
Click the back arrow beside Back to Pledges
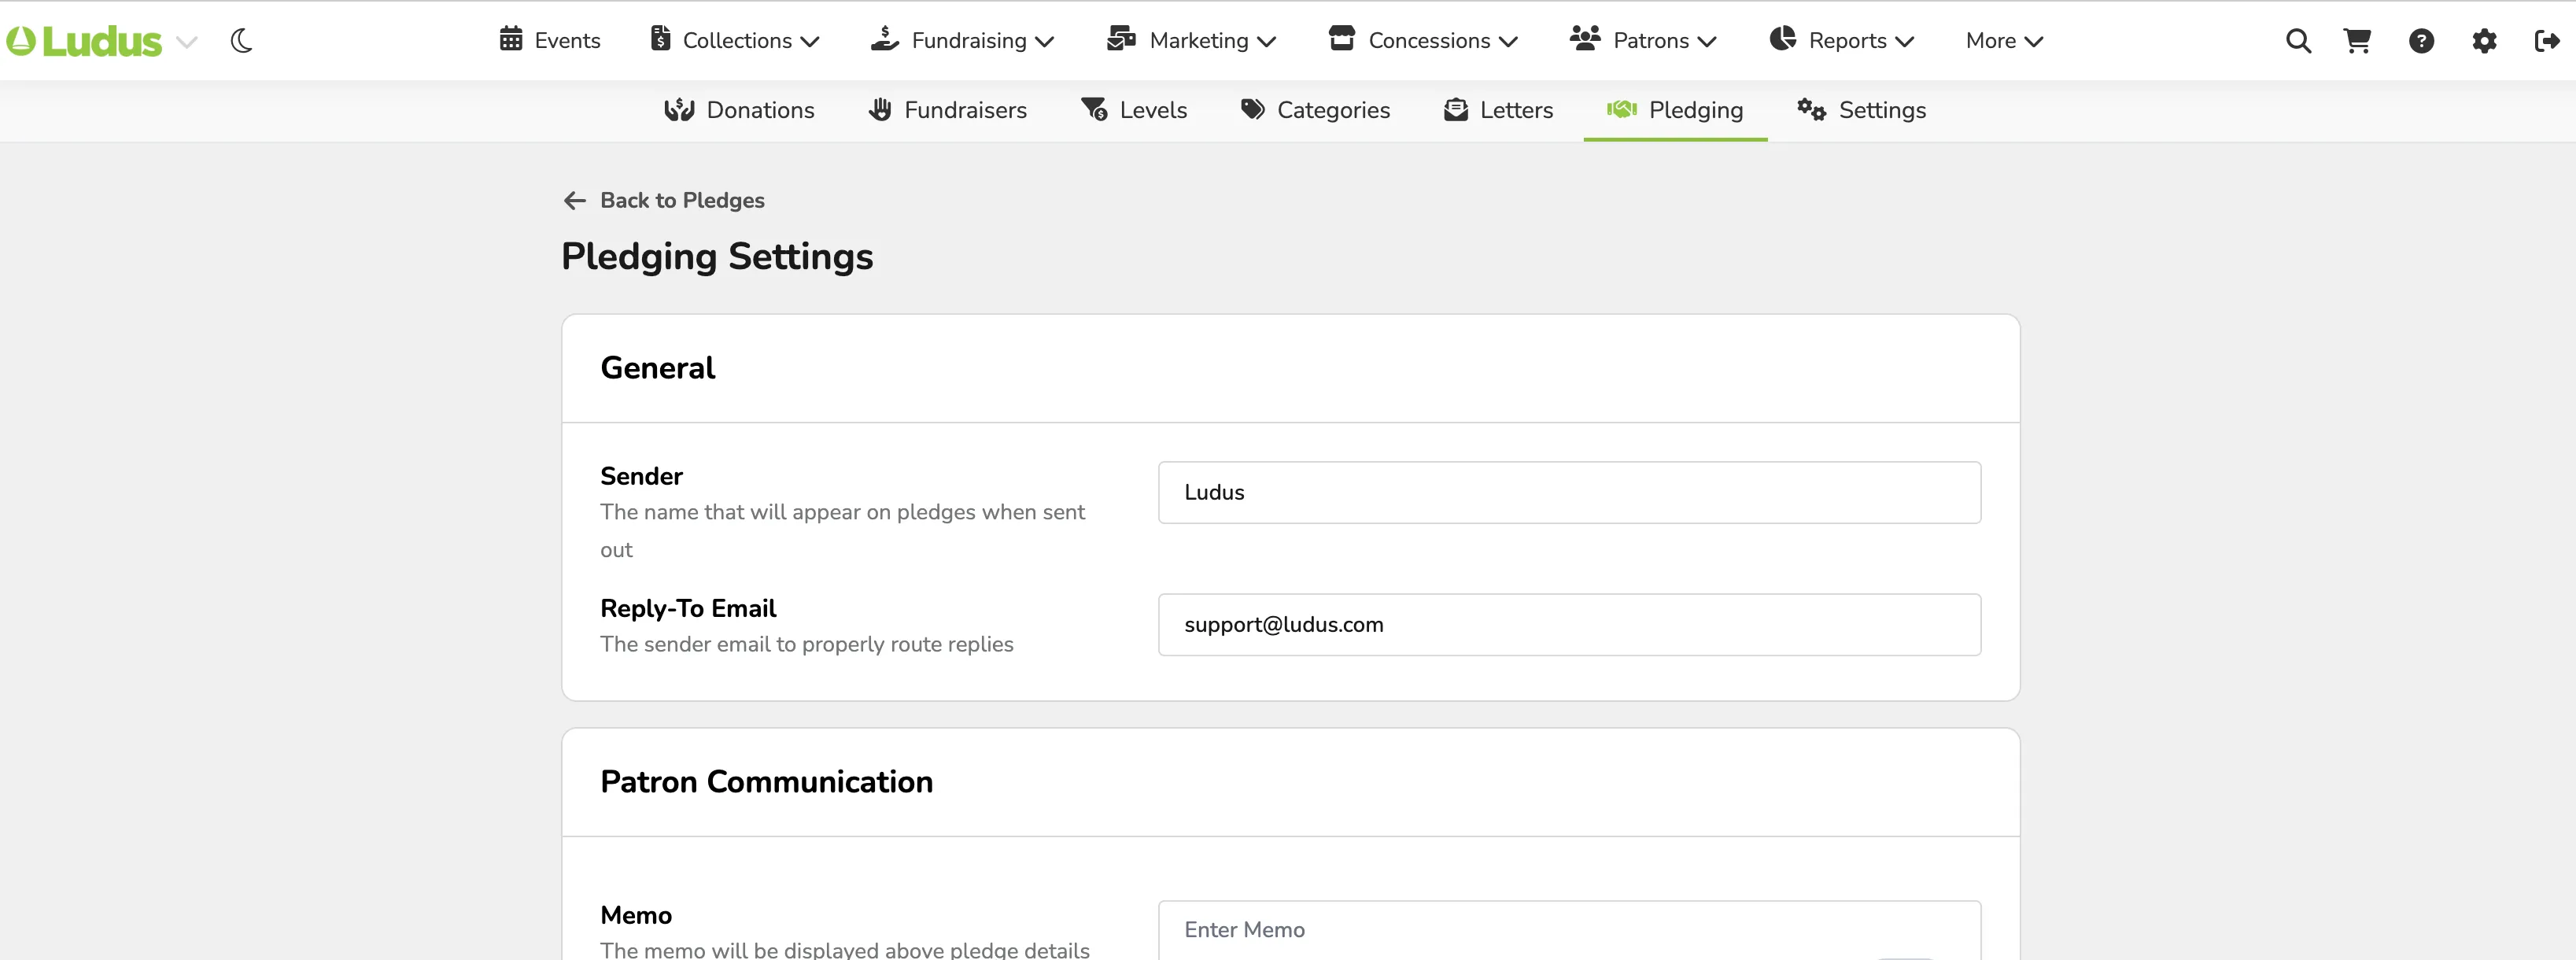pos(574,201)
